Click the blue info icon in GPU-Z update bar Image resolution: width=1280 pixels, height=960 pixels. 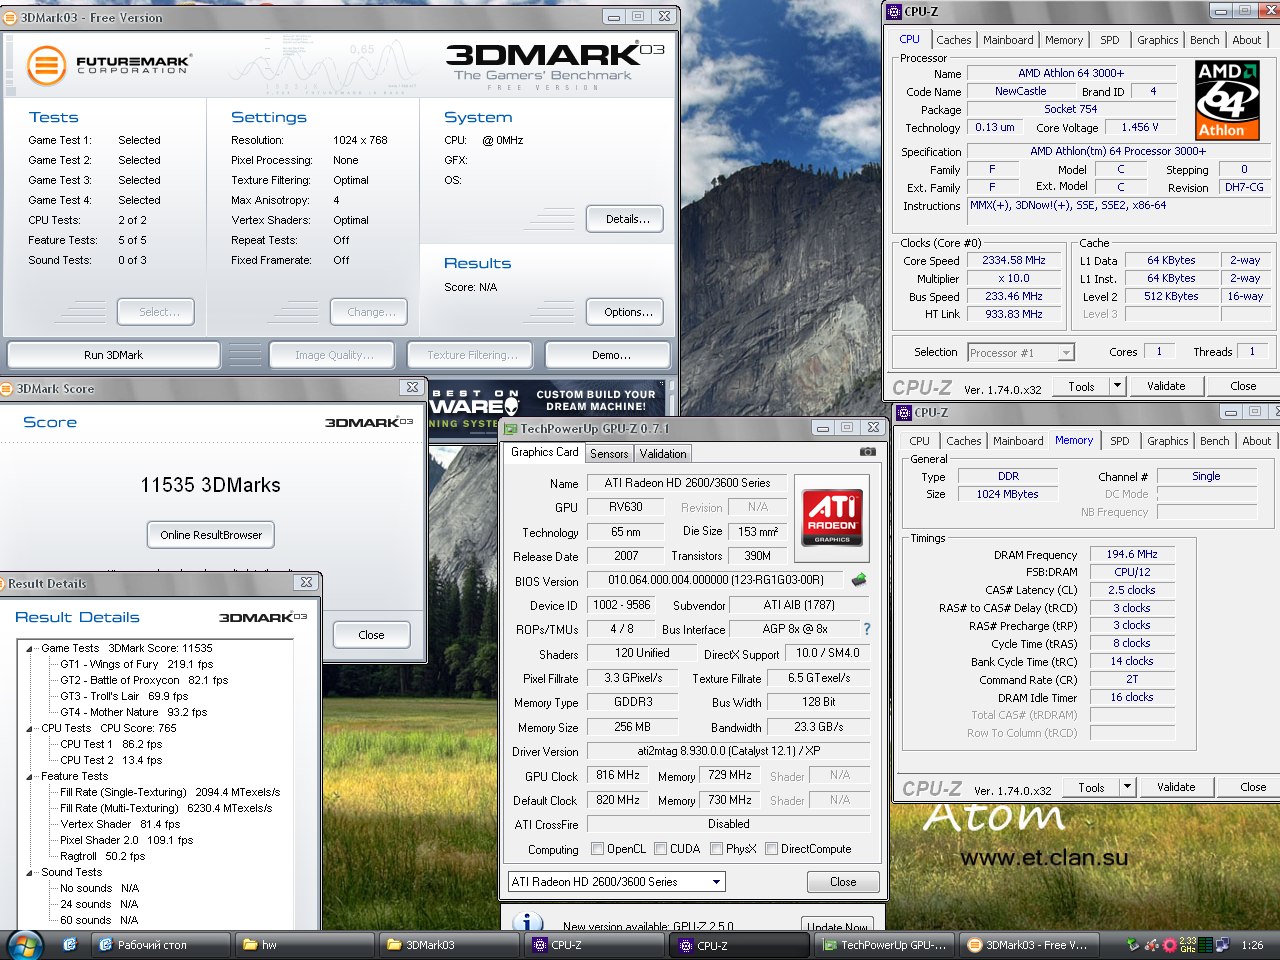527,922
